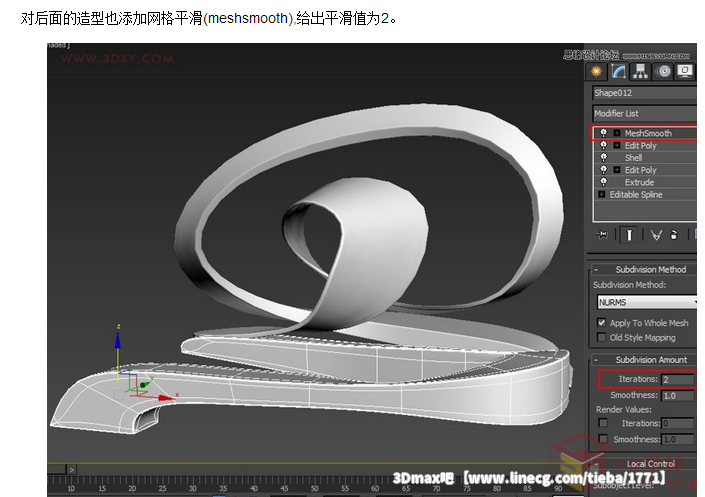The image size is (705, 497).
Task: Expand first Edit Poly plus box
Action: [x=617, y=145]
